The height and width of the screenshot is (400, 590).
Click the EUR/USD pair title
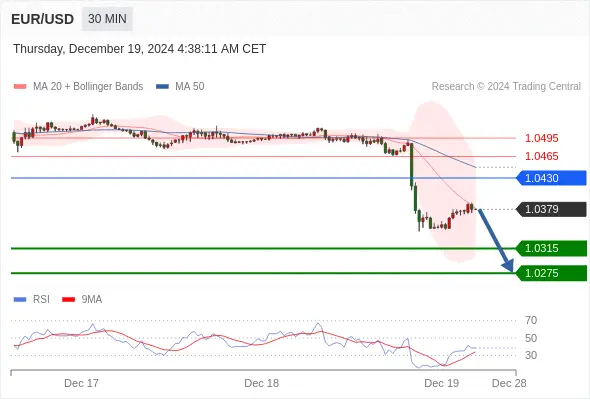click(42, 19)
